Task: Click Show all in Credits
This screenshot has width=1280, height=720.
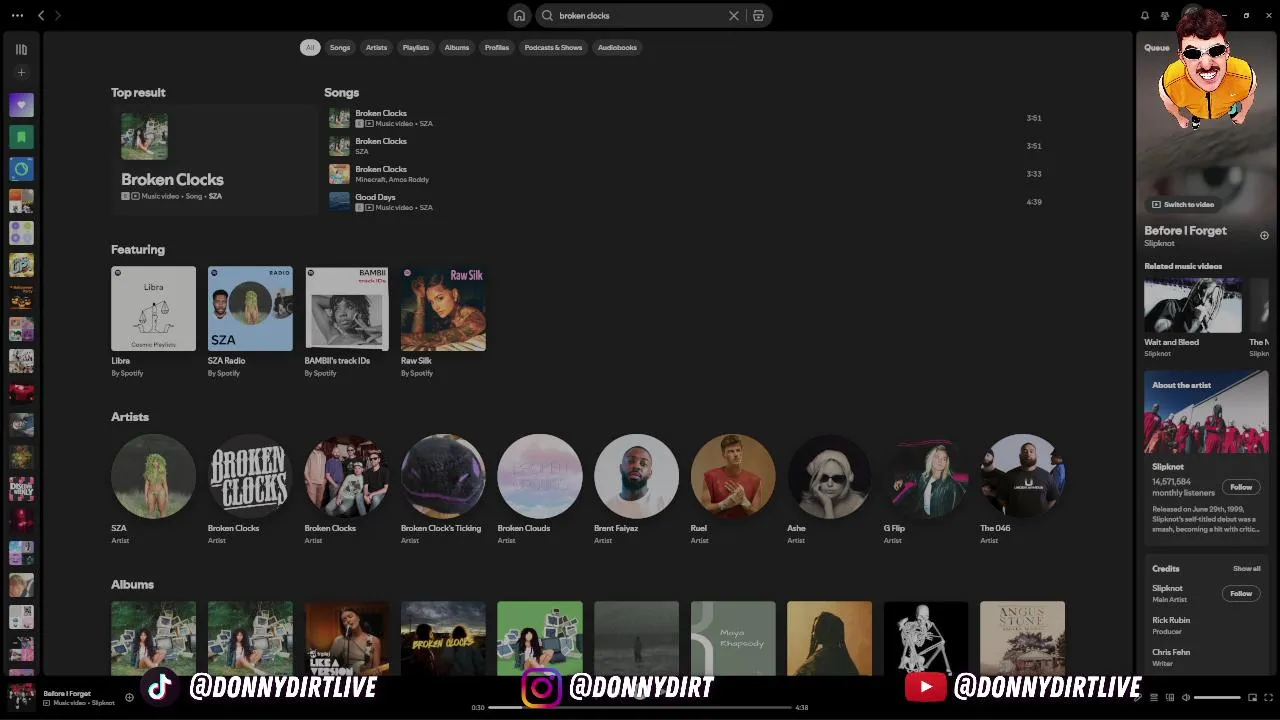Action: coord(1246,568)
